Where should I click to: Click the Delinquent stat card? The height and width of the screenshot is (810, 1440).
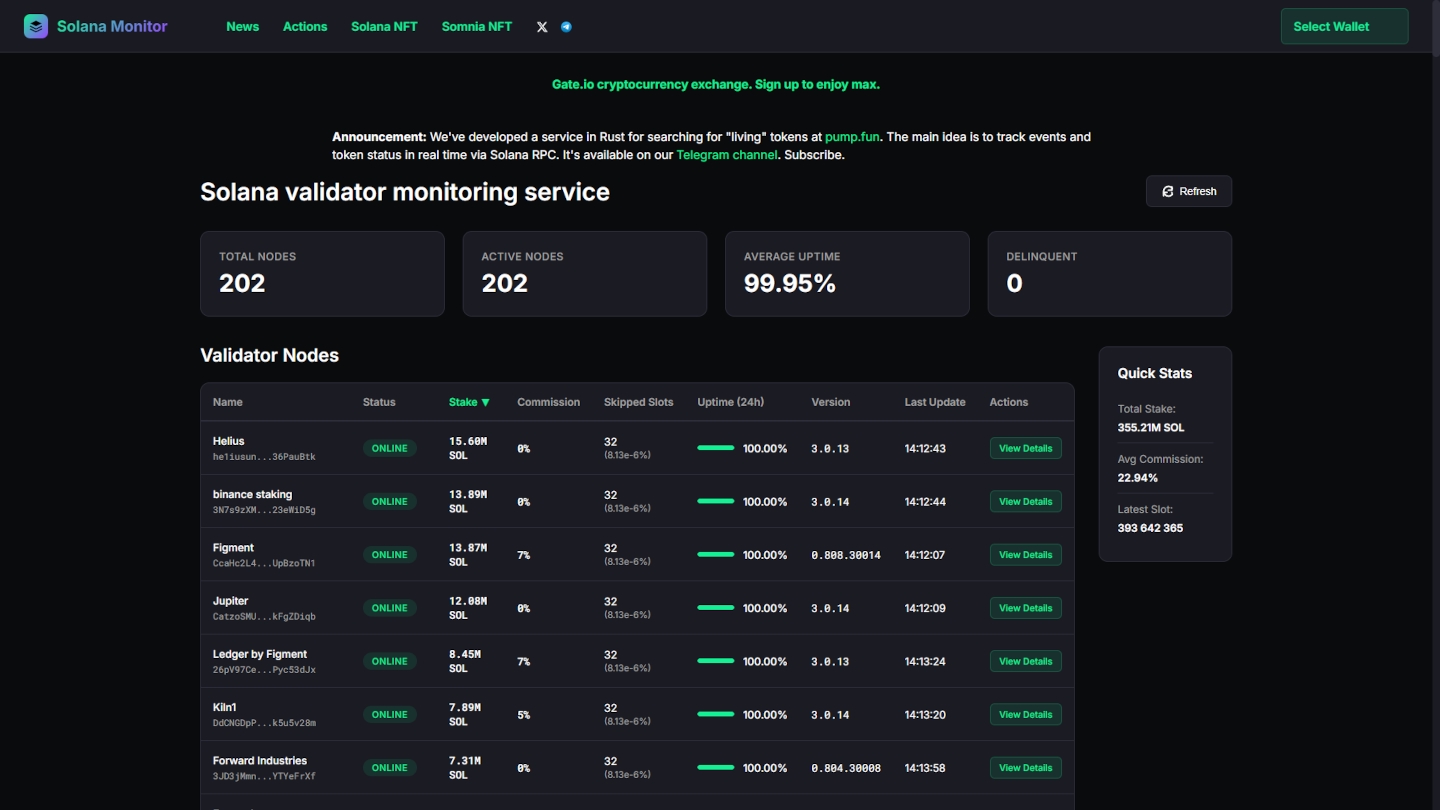tap(1110, 274)
